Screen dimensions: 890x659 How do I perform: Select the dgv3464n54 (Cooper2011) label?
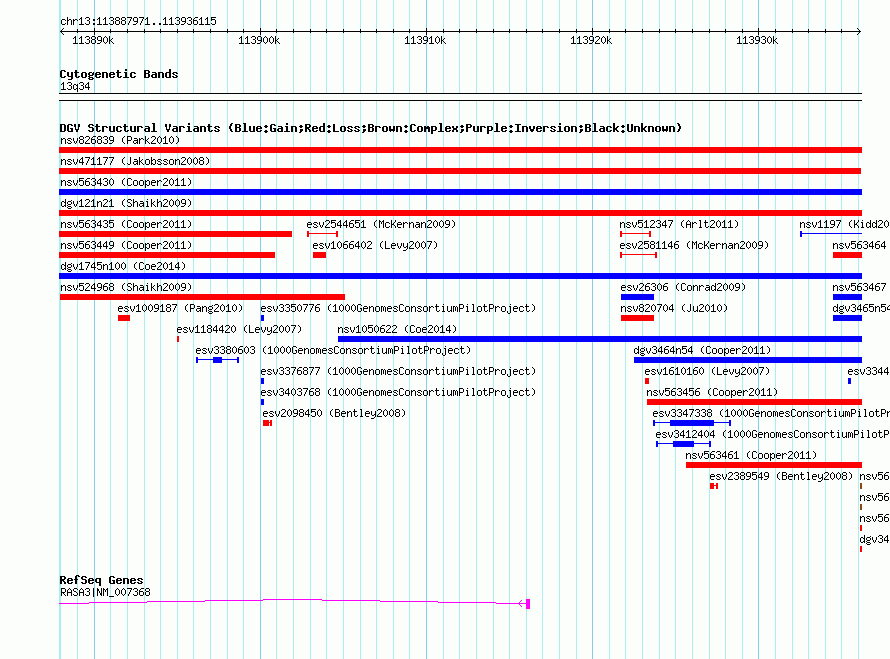[702, 350]
